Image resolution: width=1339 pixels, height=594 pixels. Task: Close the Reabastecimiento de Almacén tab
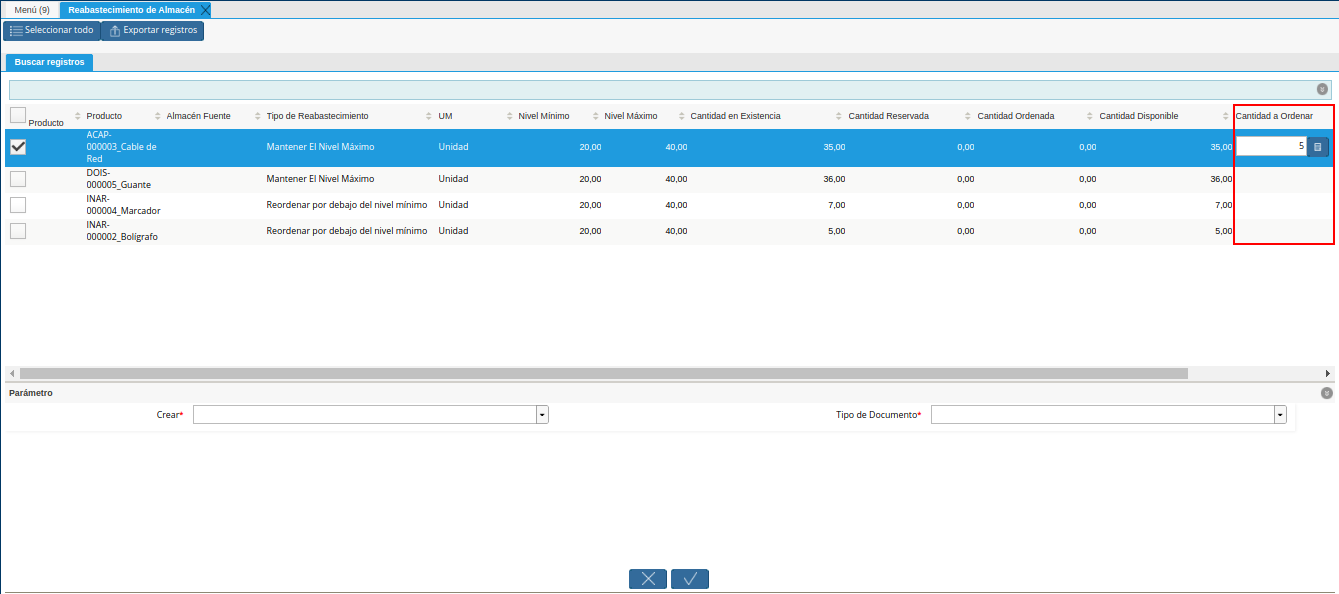click(205, 10)
